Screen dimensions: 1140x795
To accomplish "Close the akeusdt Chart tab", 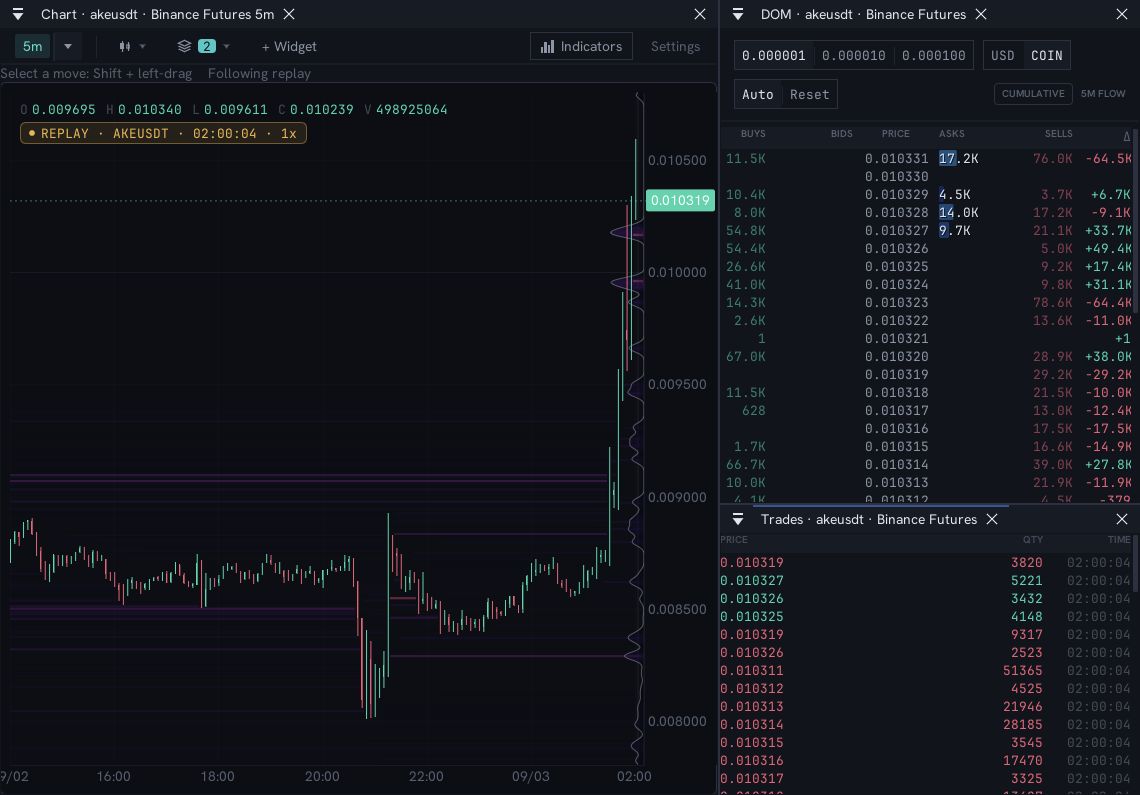I will click(x=289, y=15).
